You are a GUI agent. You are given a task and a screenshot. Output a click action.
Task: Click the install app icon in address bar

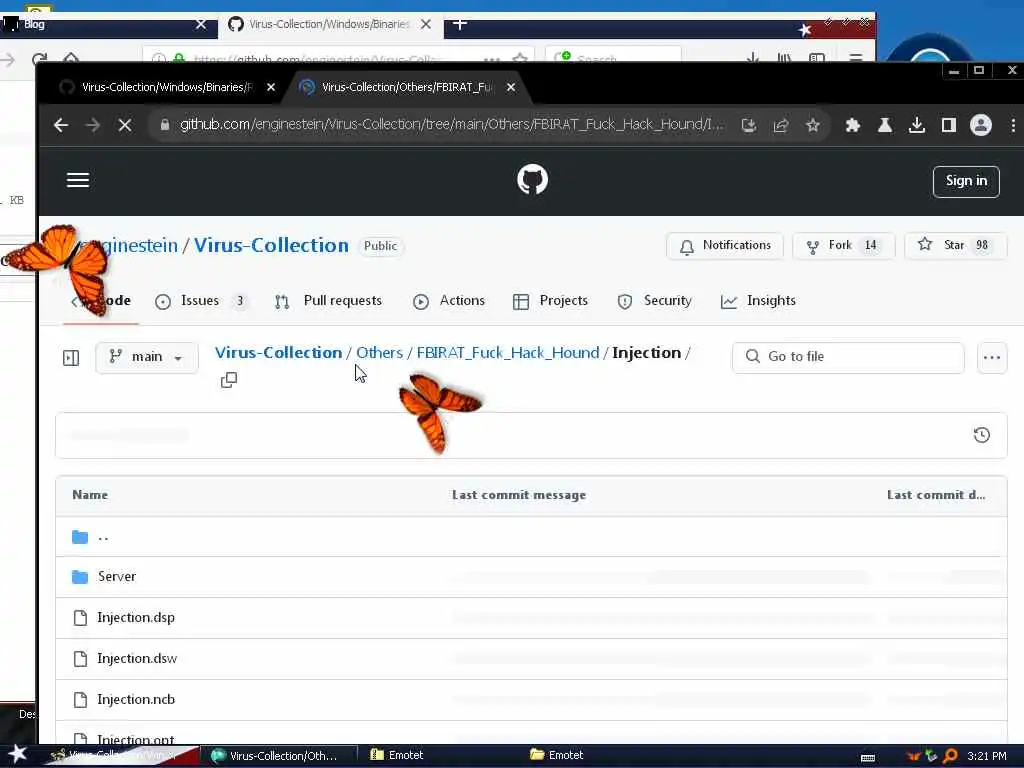748,125
